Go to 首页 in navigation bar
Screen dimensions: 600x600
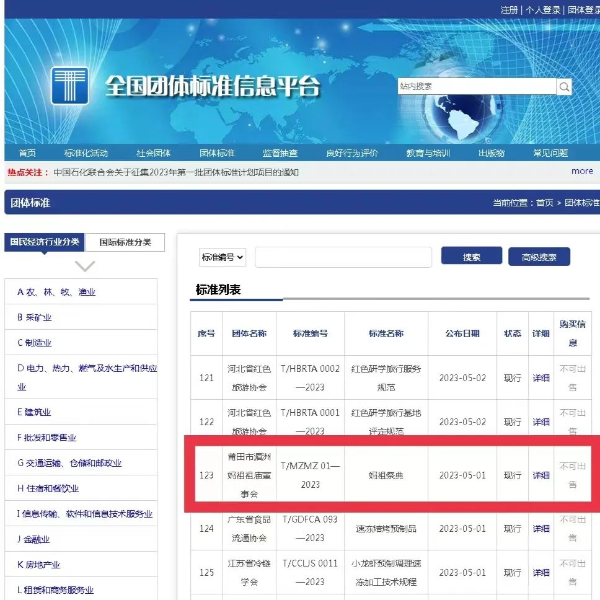point(27,153)
